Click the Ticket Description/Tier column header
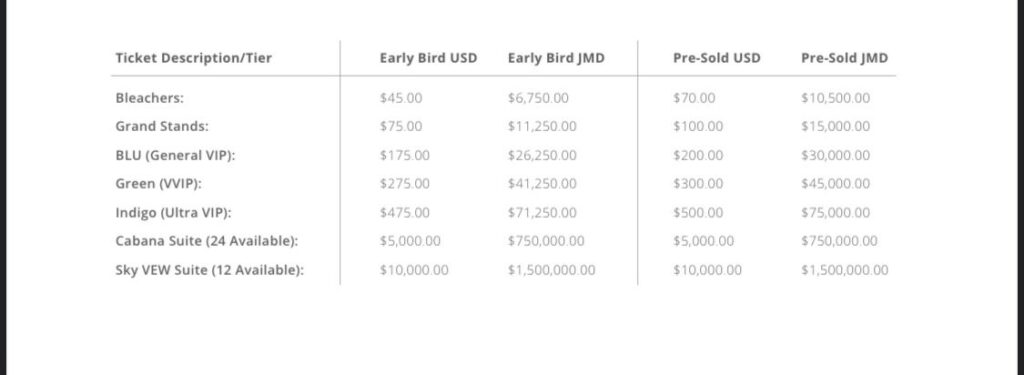 [193, 58]
